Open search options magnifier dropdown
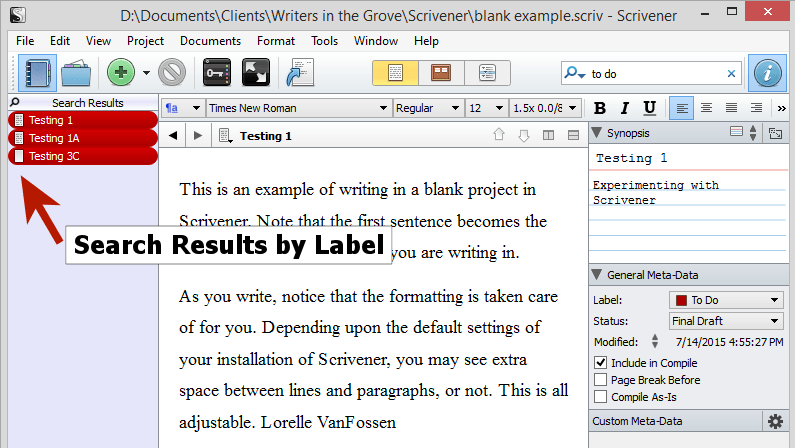The width and height of the screenshot is (795, 448). (x=574, y=73)
